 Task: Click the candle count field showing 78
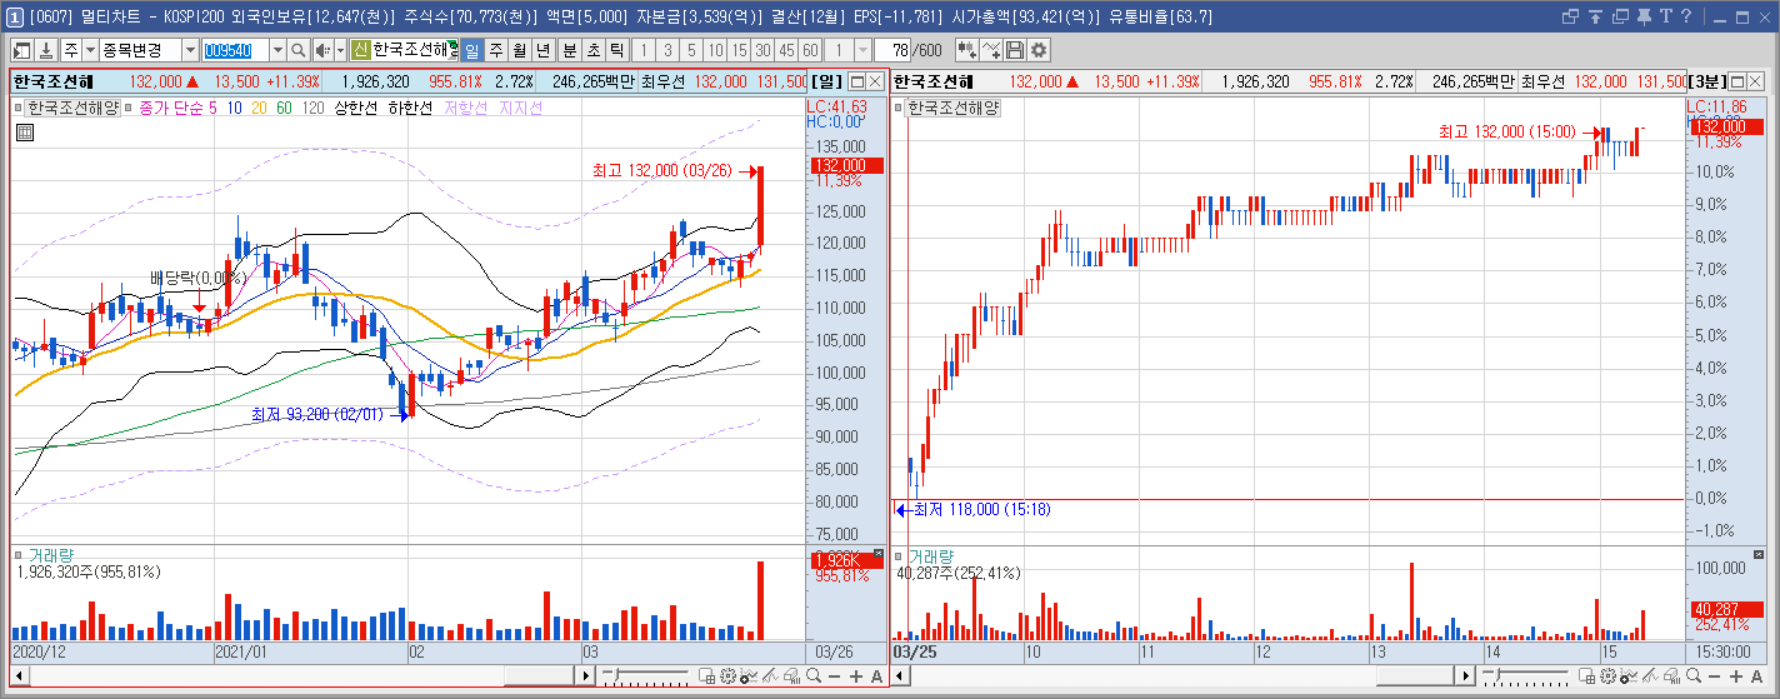pyautogui.click(x=893, y=50)
